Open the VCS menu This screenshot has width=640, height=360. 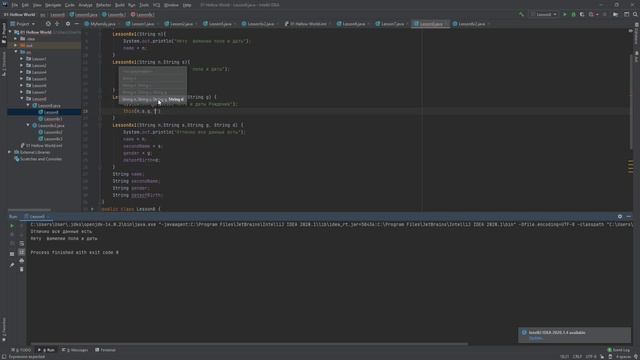(156, 5)
